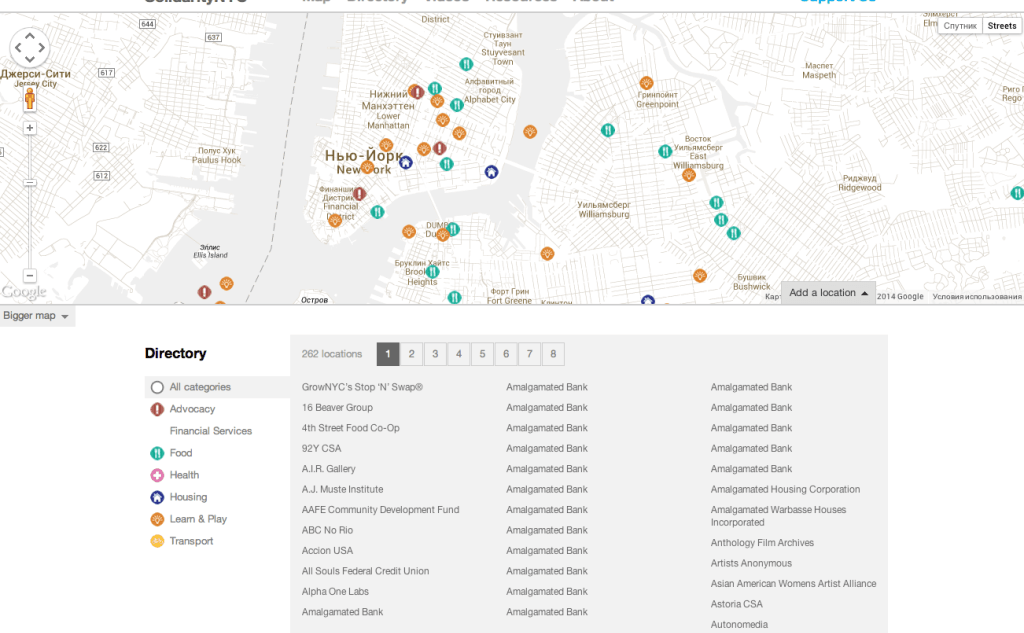Click the map pan control compass
Image resolution: width=1024 pixels, height=633 pixels.
click(29, 47)
